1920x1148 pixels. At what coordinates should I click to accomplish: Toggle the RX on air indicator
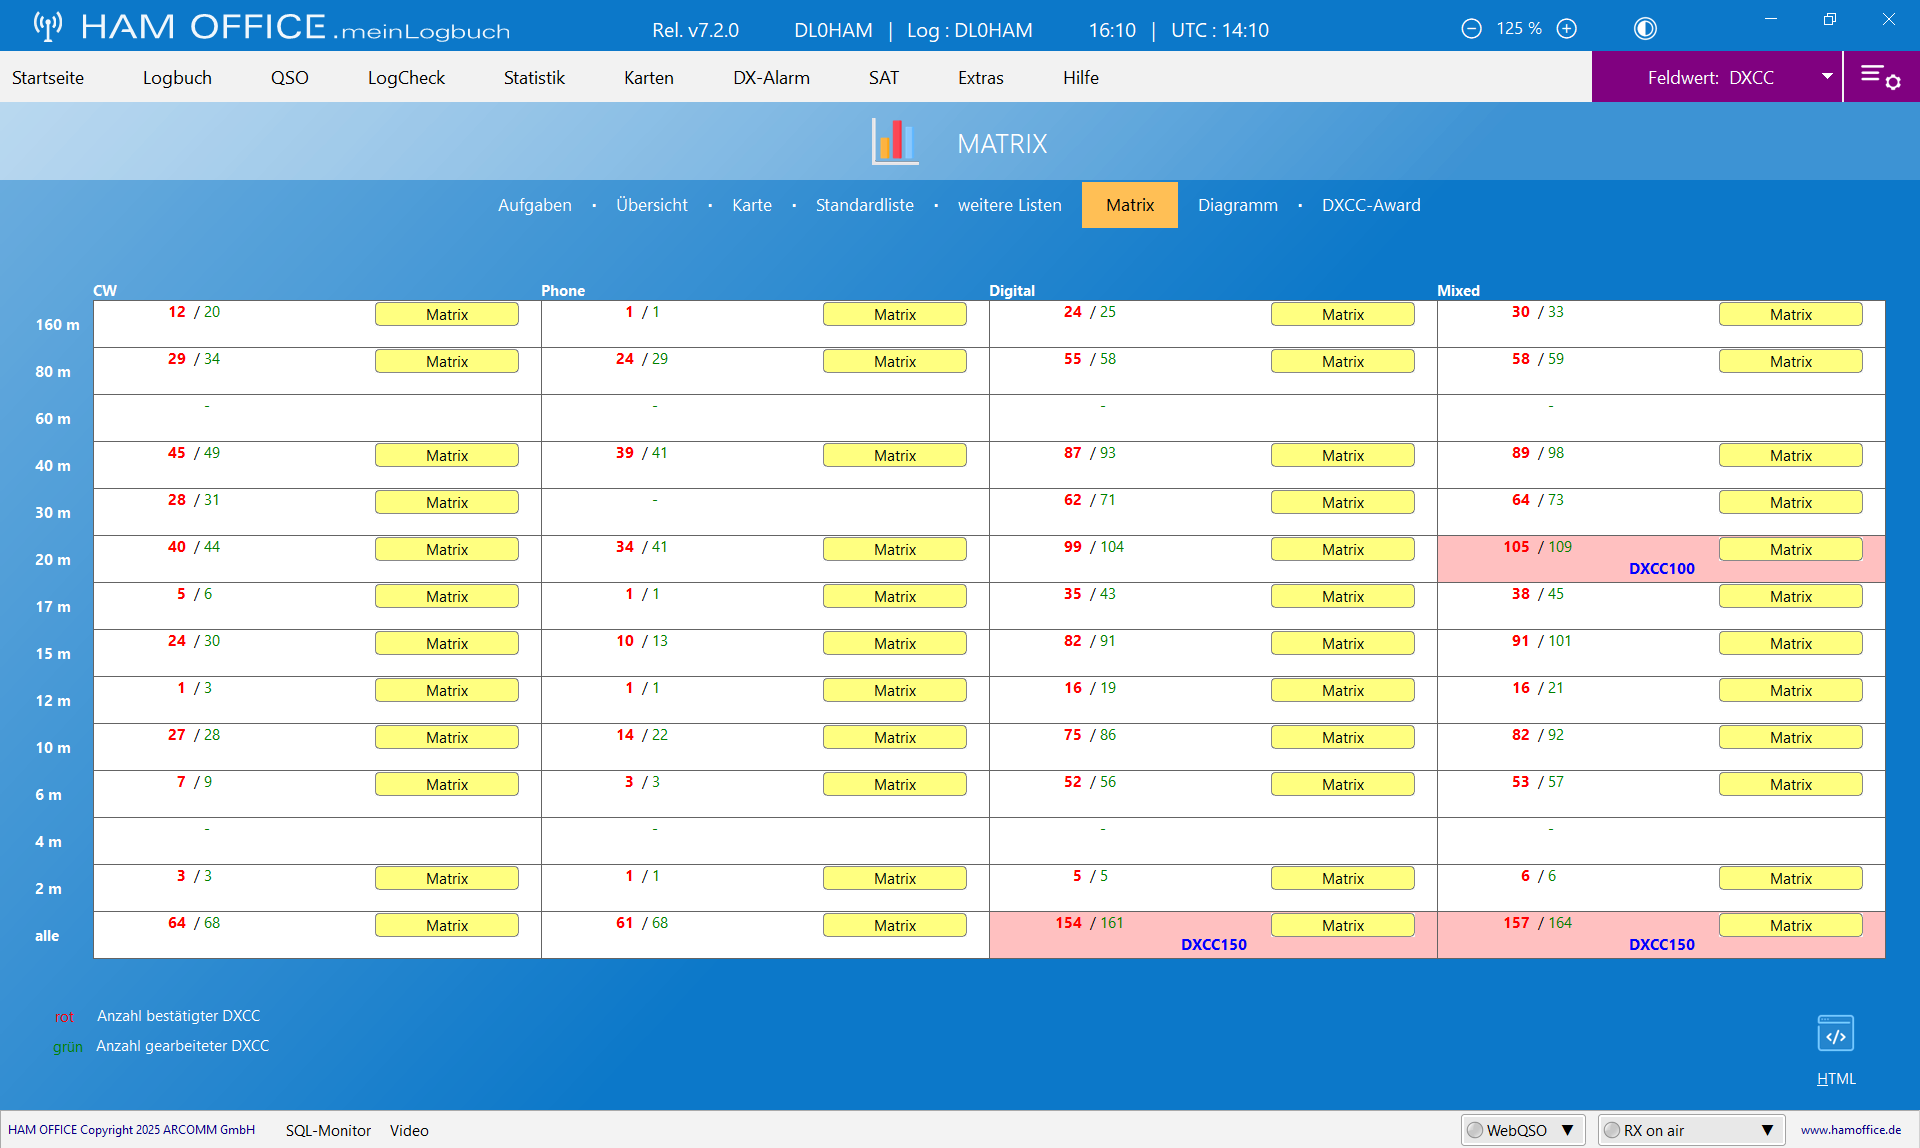tap(1612, 1130)
